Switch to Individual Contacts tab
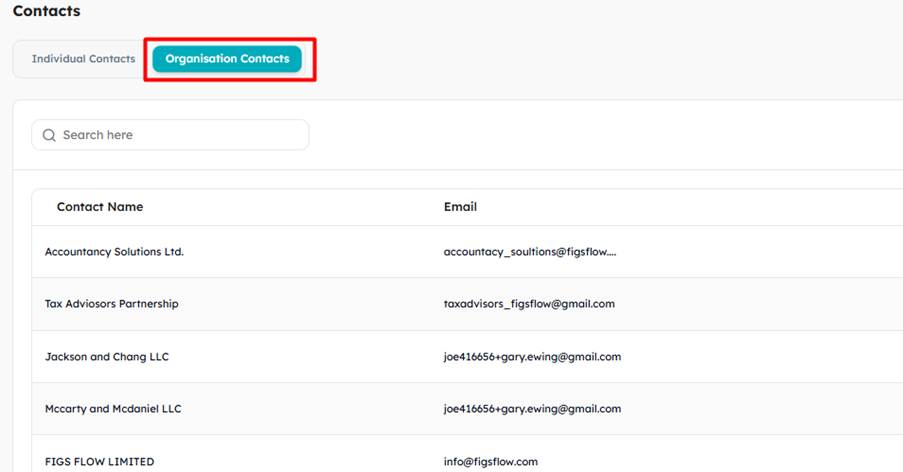Screen dimensions: 903x472 click(84, 59)
